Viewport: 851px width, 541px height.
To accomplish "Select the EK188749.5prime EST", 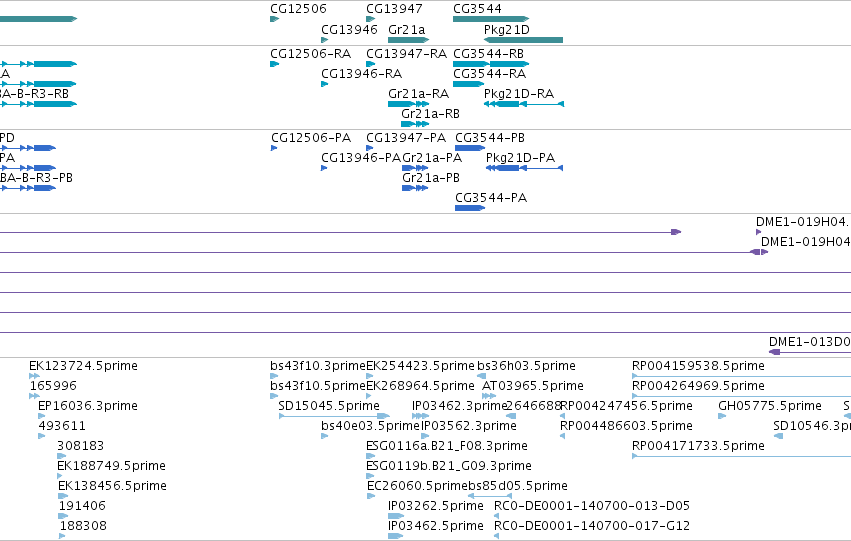I will (111, 466).
